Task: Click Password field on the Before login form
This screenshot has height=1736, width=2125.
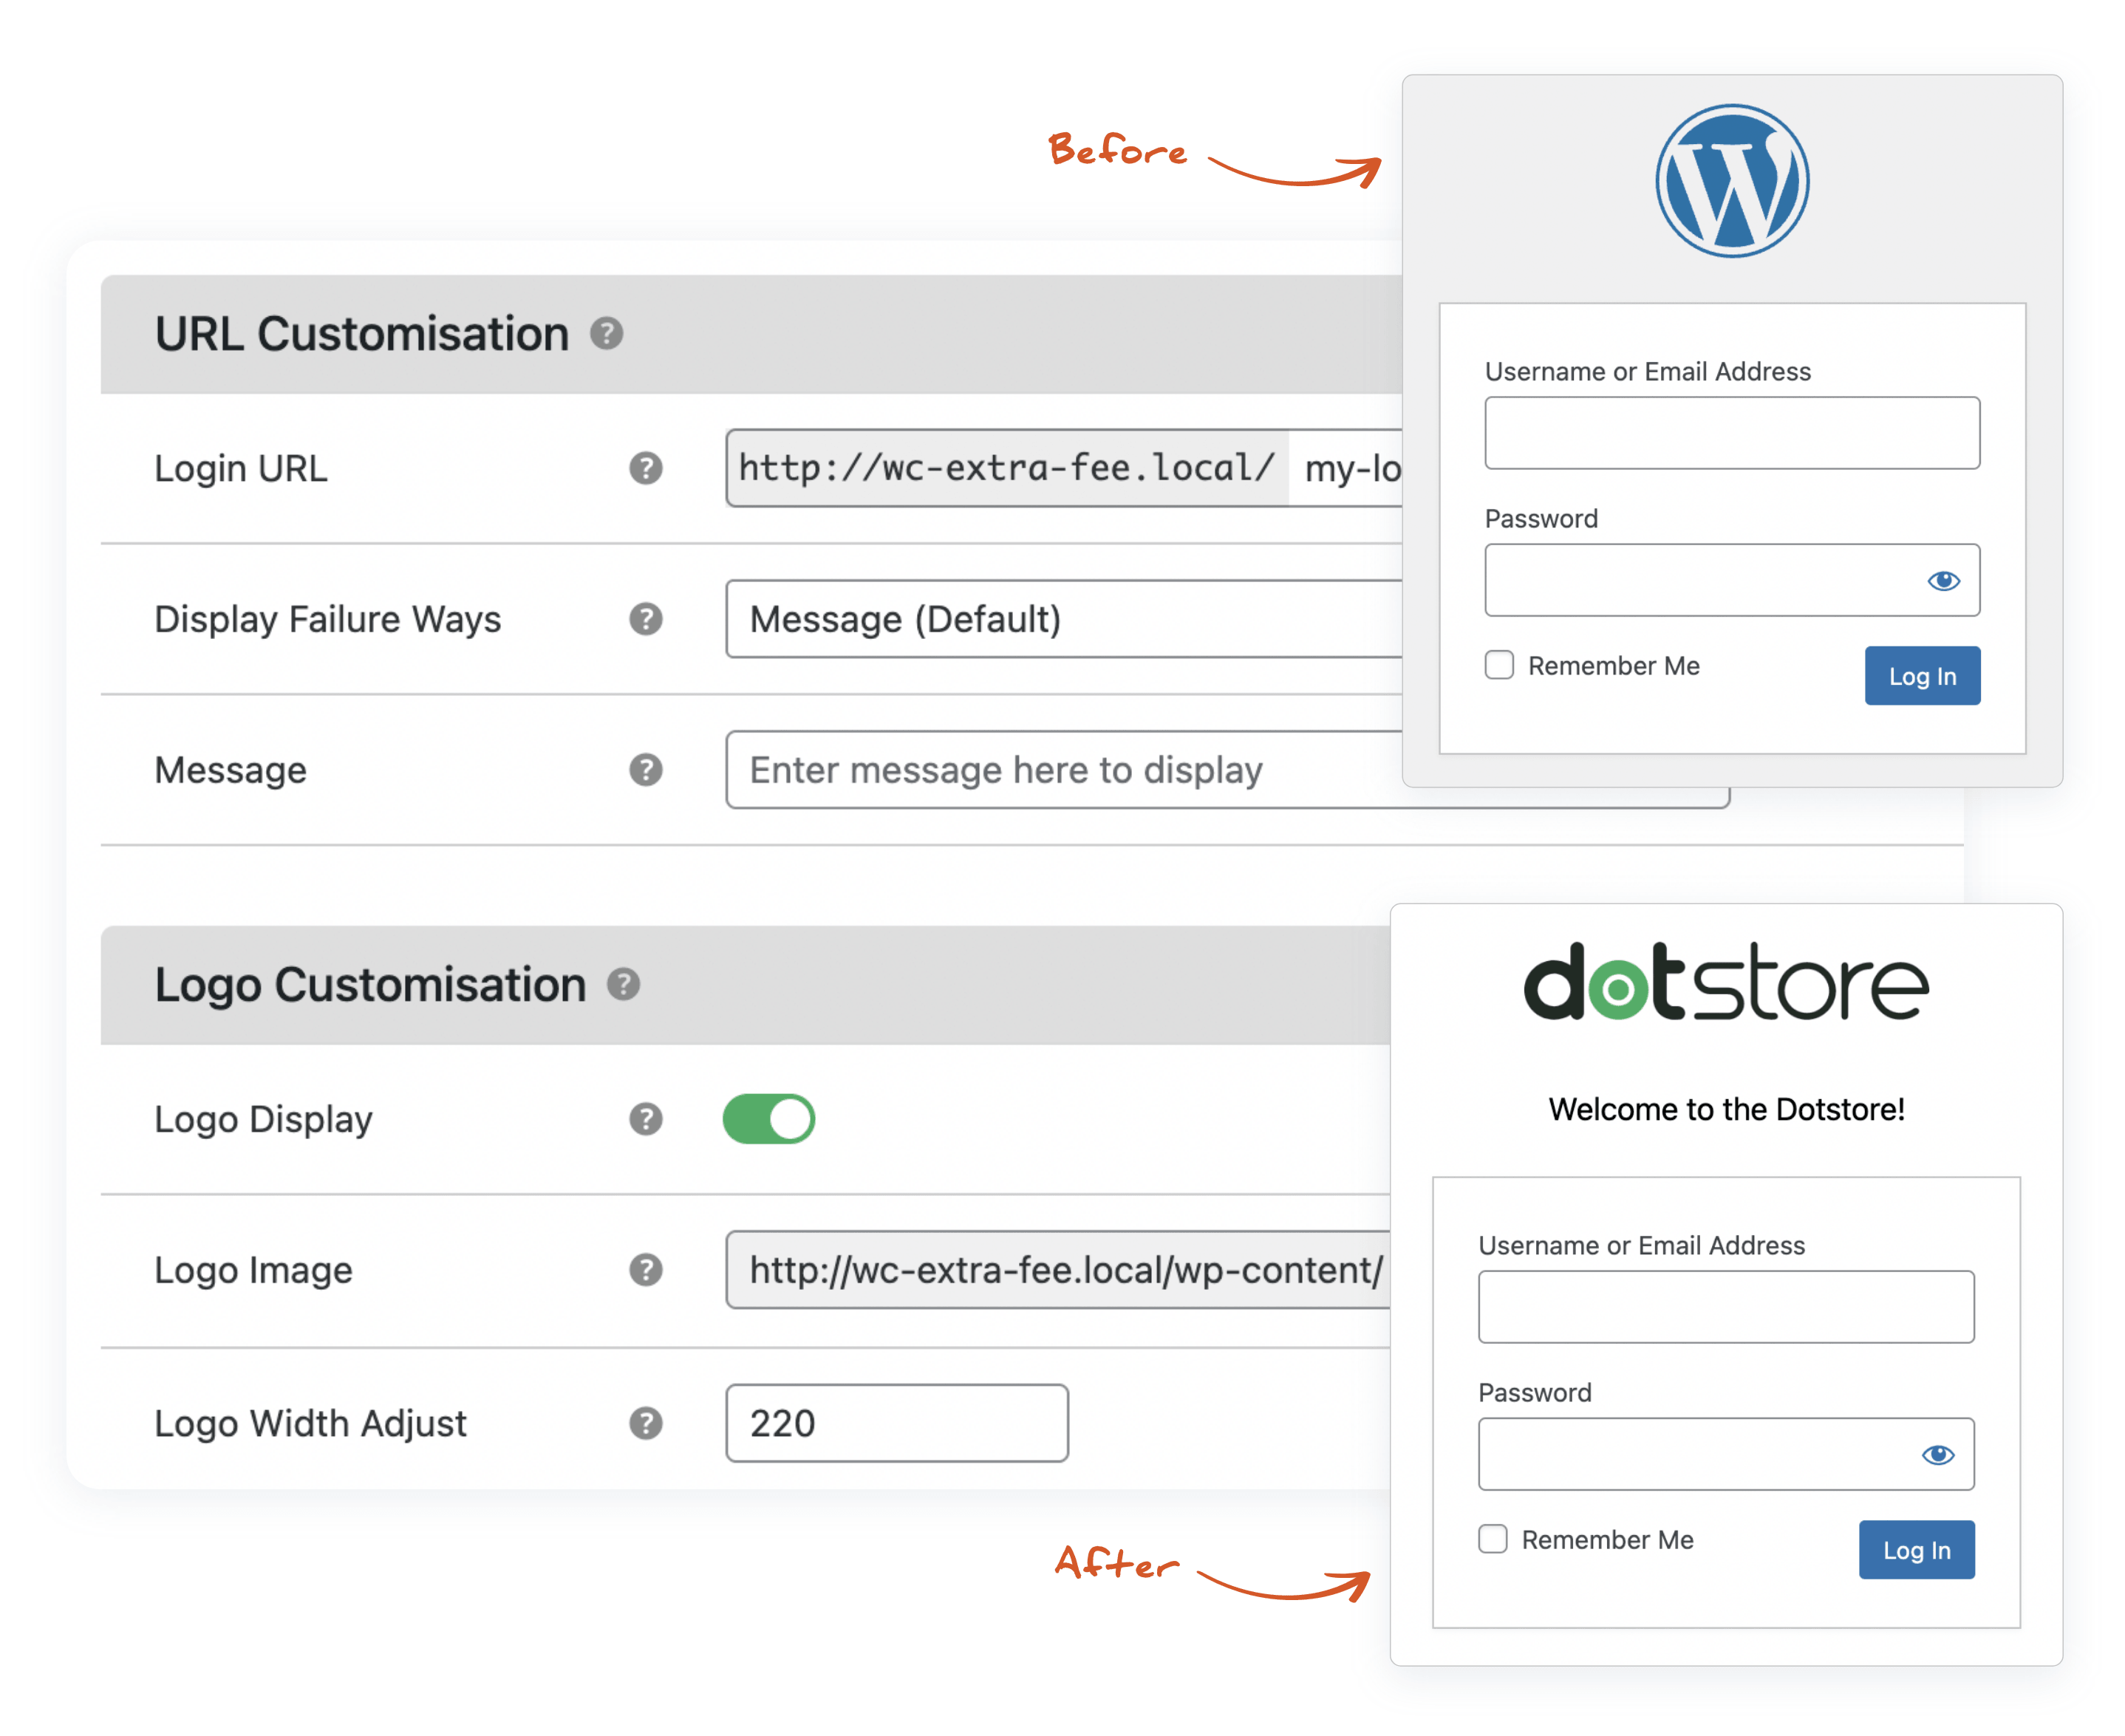Action: tap(1732, 580)
